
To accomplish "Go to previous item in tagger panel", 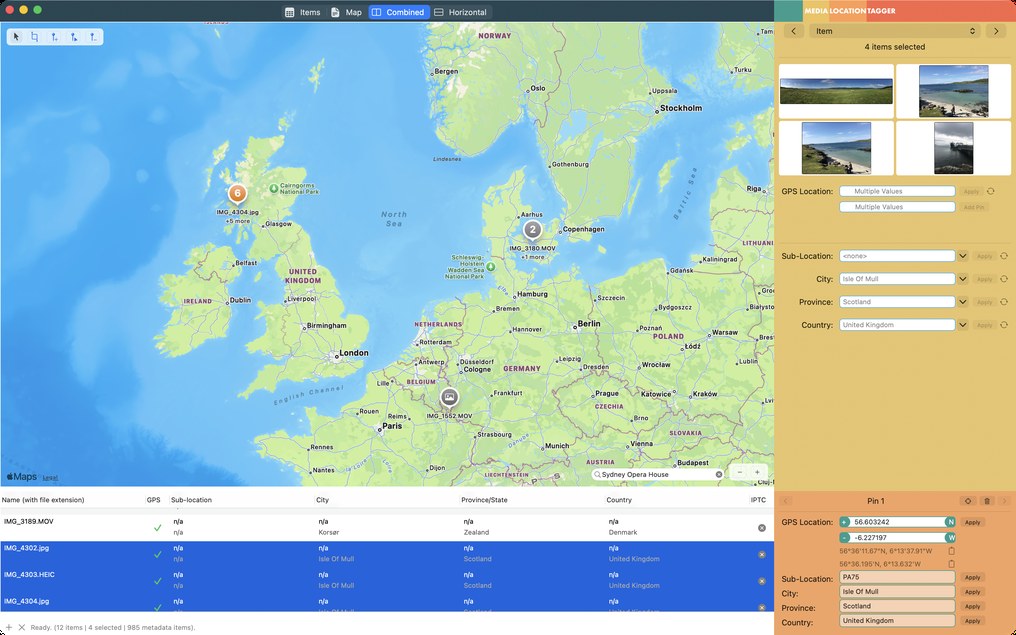I will click(794, 31).
